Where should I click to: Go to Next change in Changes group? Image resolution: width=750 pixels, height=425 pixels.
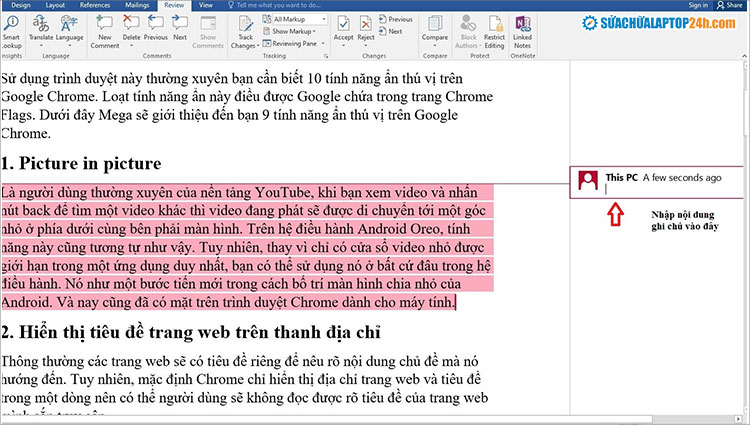(390, 31)
